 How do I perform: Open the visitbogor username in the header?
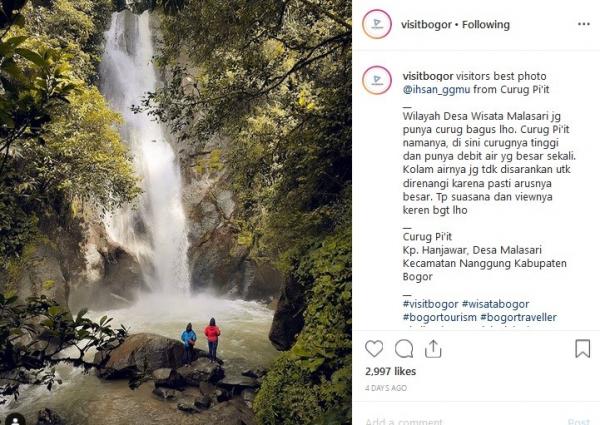(428, 24)
